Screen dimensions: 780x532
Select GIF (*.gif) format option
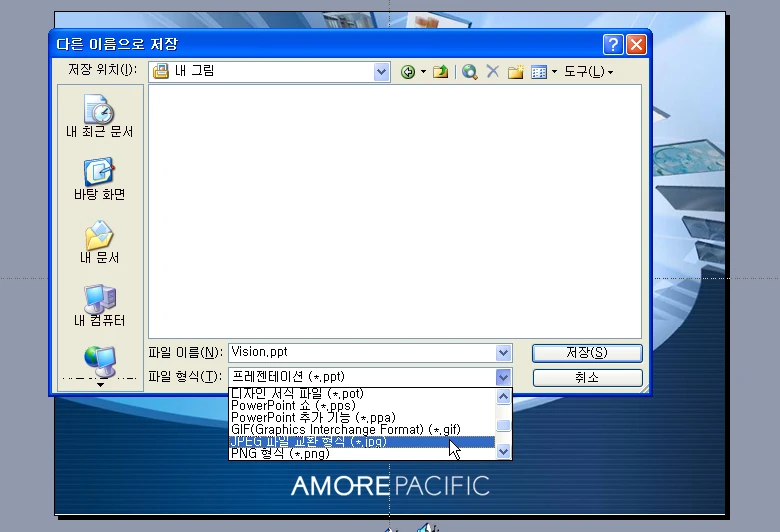362,429
